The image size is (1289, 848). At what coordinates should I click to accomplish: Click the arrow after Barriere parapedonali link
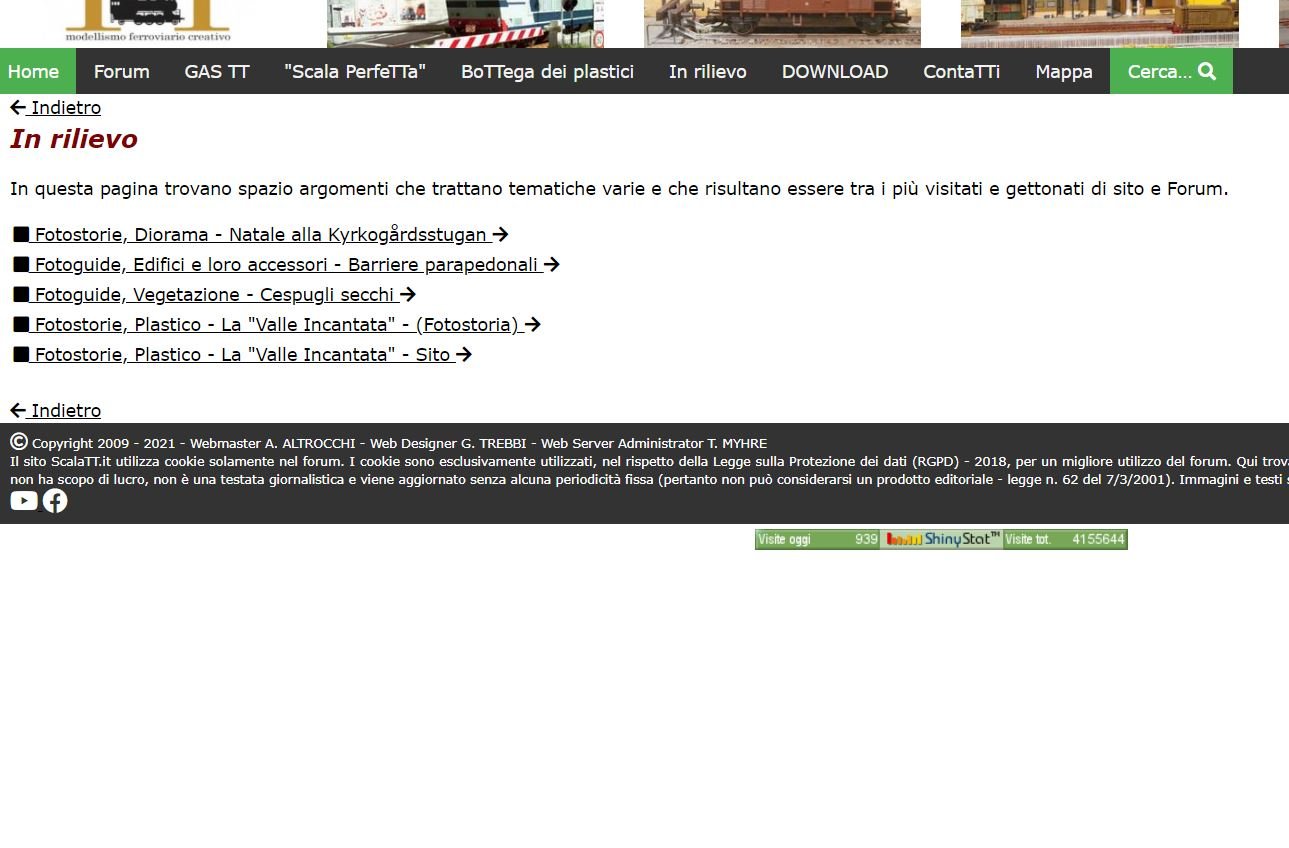click(552, 265)
